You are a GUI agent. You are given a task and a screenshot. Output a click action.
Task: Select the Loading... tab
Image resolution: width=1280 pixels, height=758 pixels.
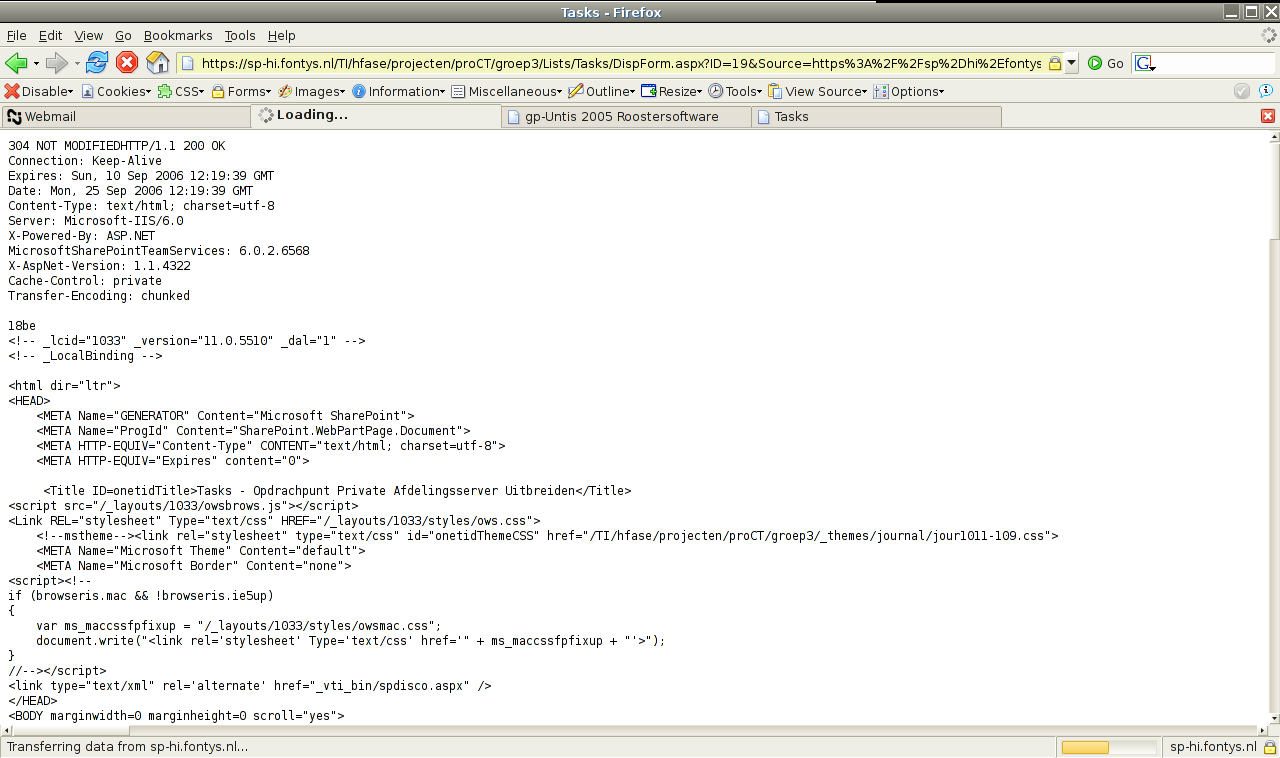[376, 116]
